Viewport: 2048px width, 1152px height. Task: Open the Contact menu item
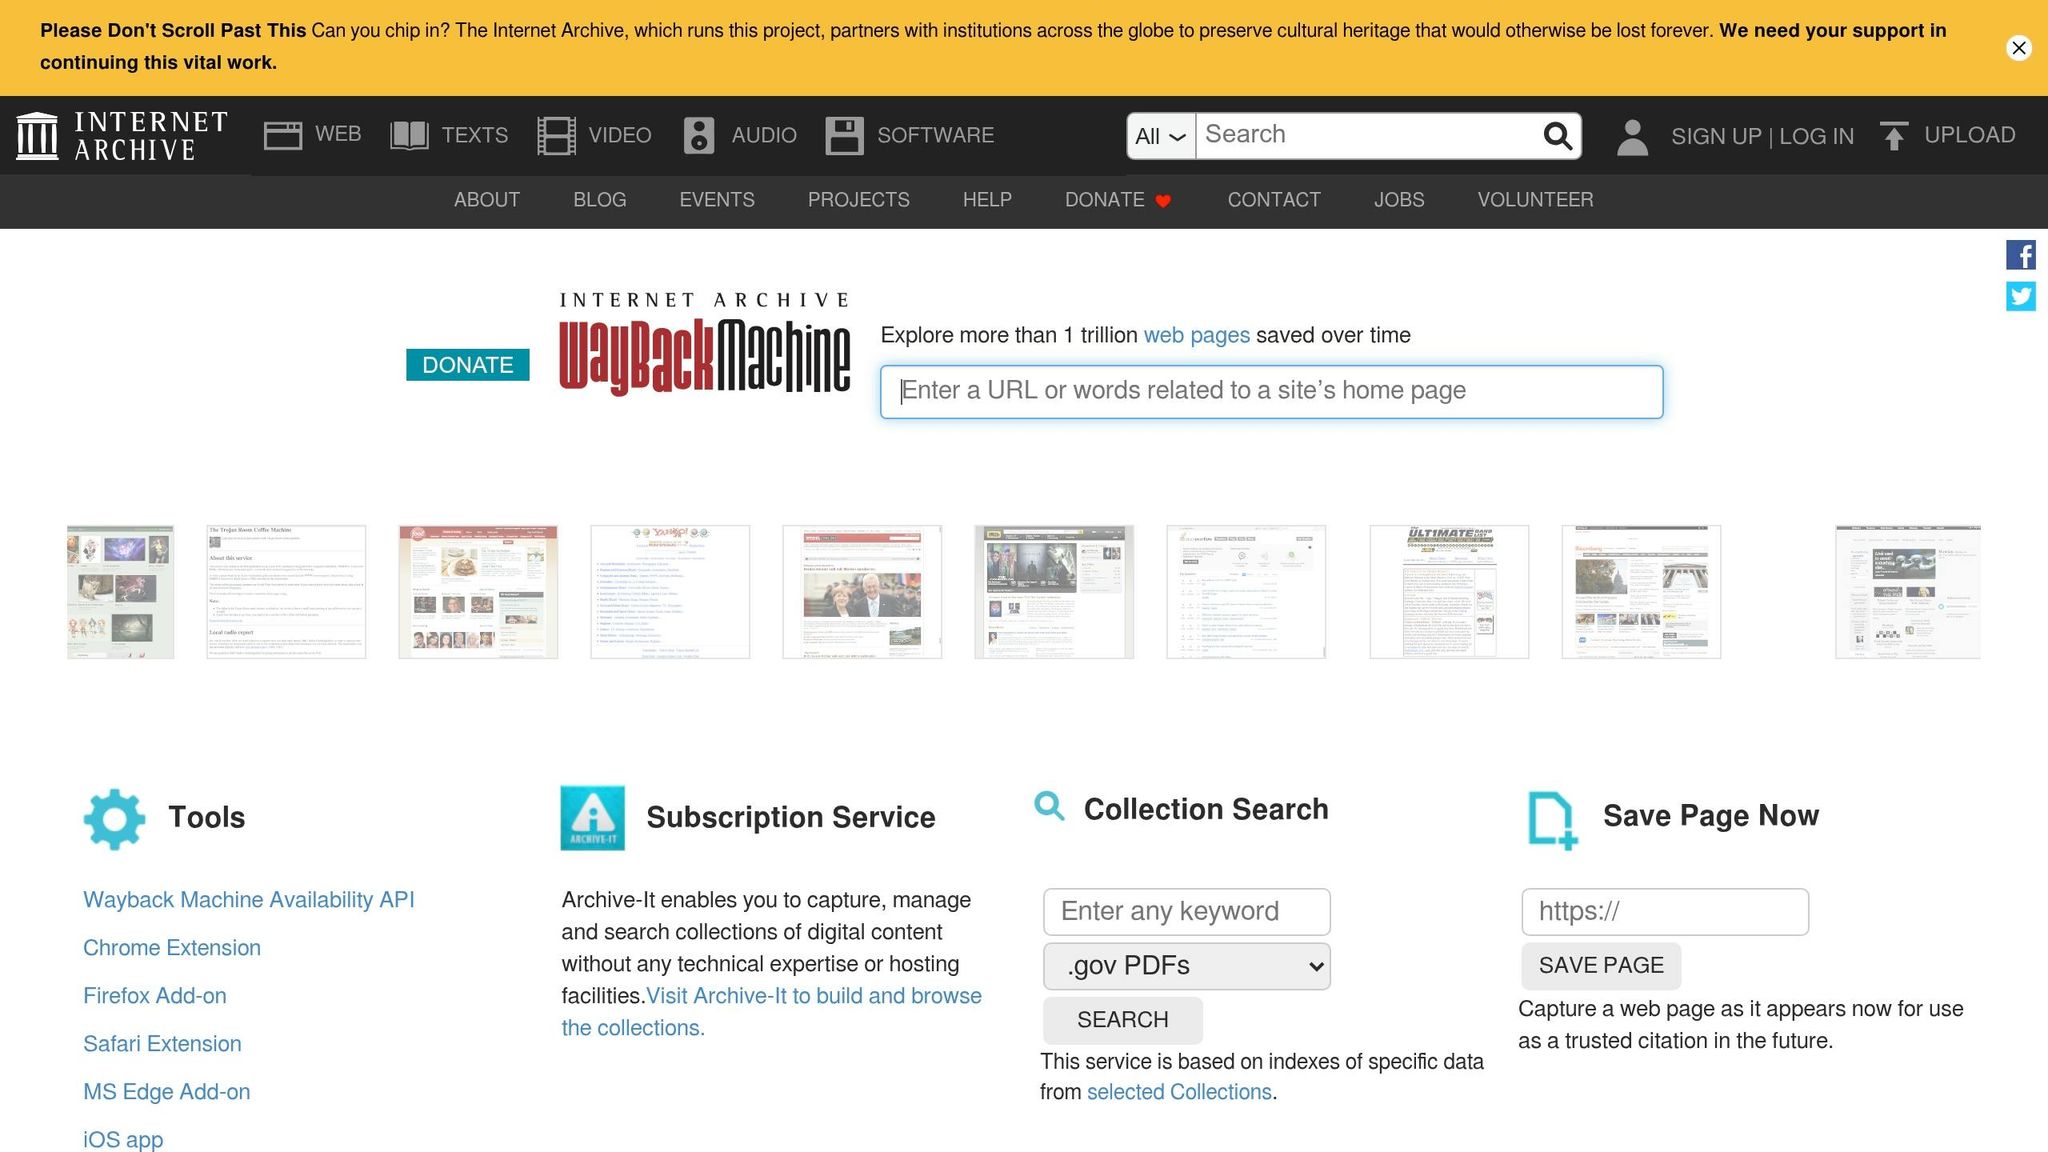(x=1274, y=200)
